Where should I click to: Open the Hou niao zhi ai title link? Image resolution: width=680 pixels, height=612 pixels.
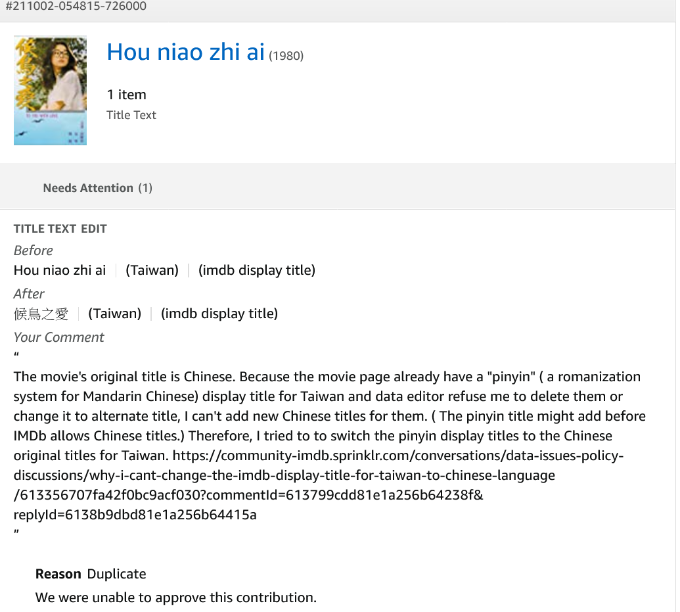pos(185,53)
